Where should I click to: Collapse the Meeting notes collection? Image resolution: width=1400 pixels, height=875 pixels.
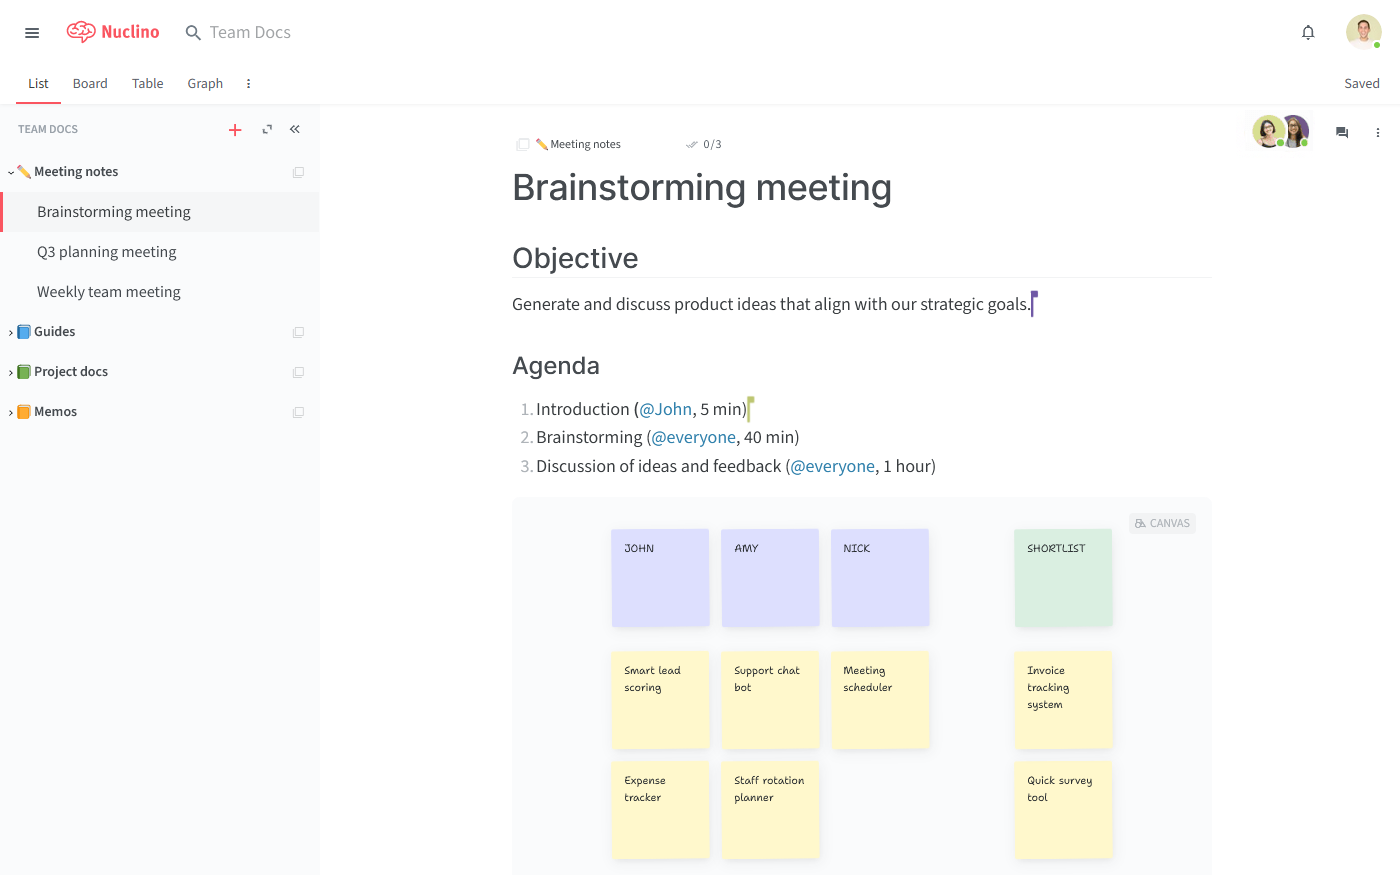pyautogui.click(x=11, y=172)
